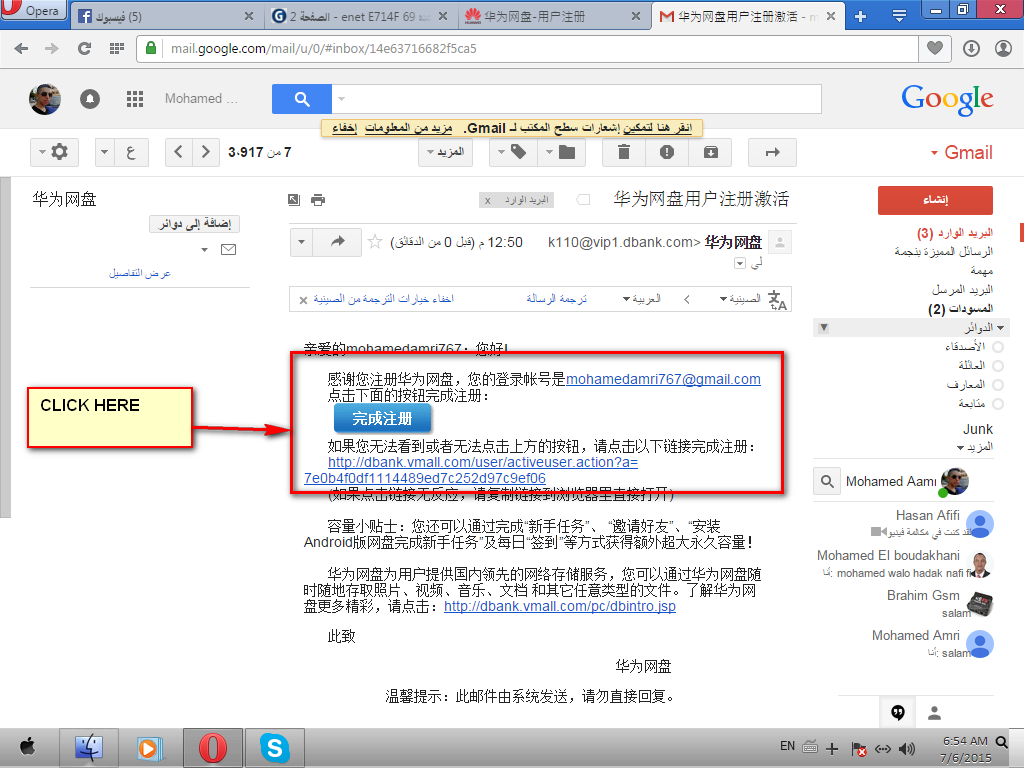
Task: Click the red compose button
Action: click(x=935, y=200)
